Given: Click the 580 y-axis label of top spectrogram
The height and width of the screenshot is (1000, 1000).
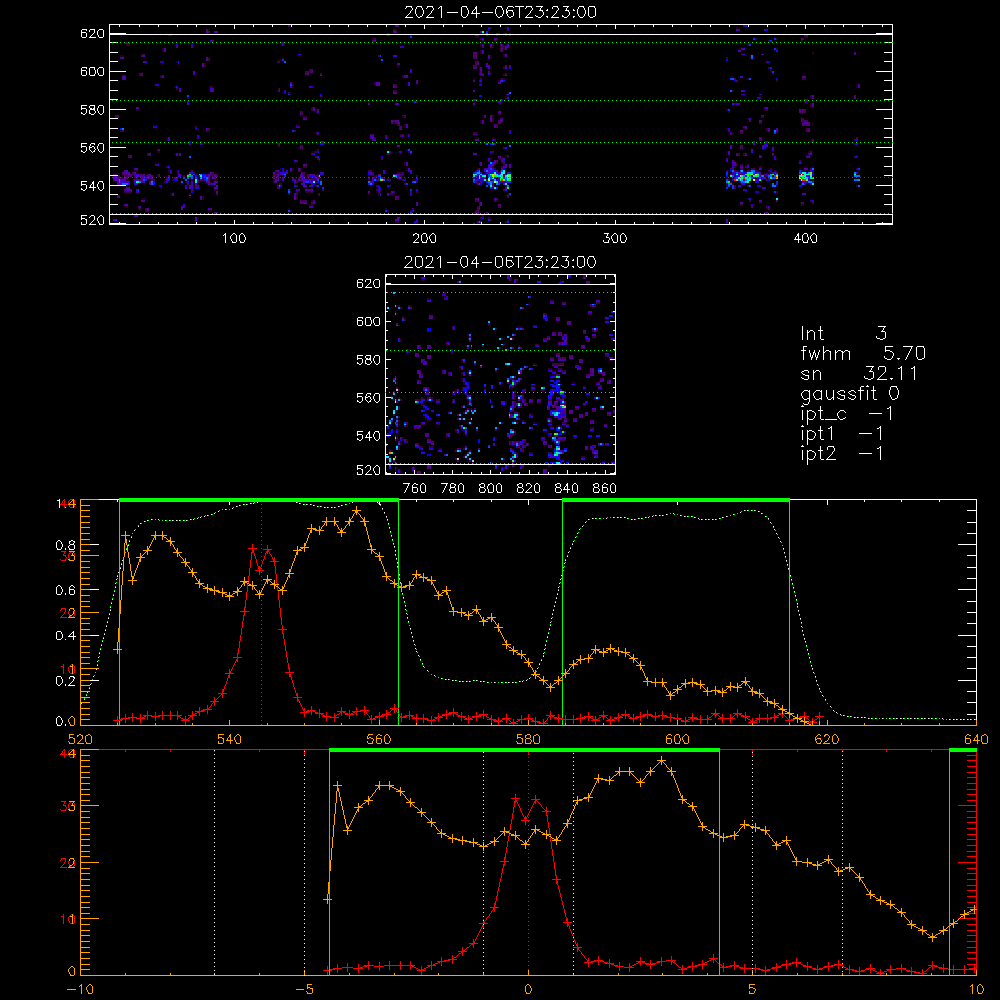Looking at the screenshot, I should point(92,110).
